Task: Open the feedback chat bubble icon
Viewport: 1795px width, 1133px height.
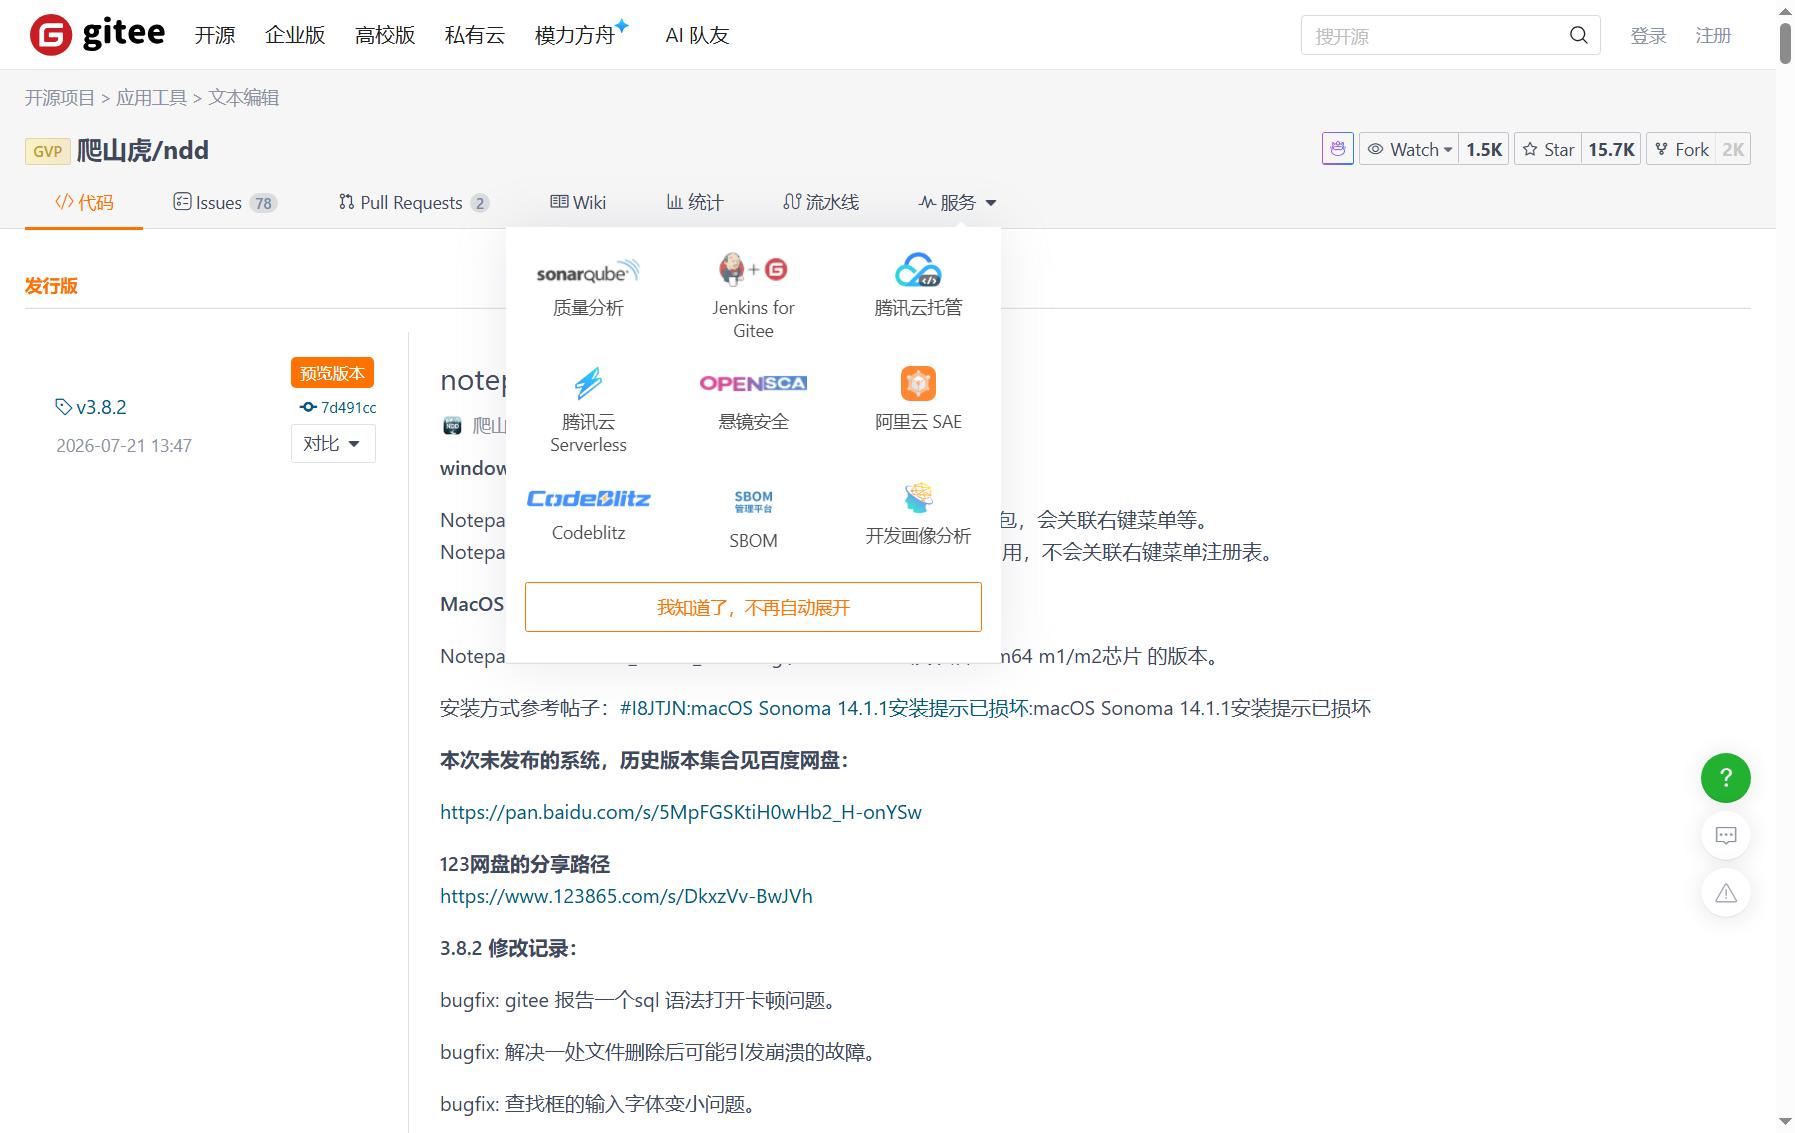Action: pos(1725,835)
